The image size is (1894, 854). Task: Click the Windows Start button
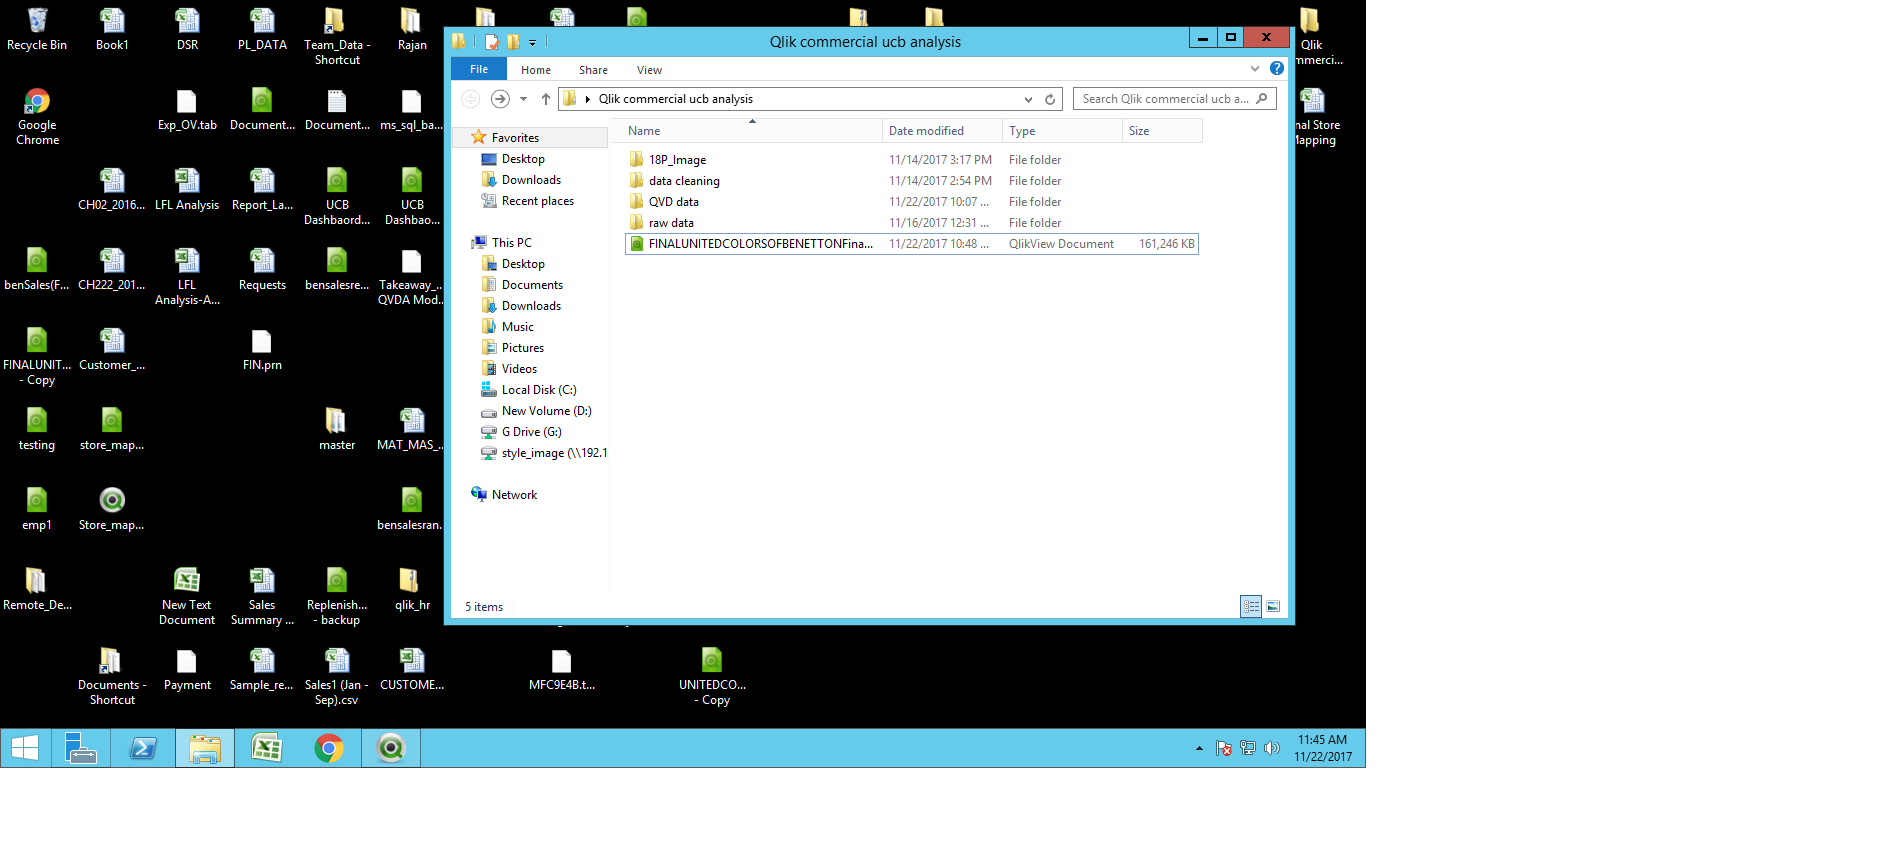pos(25,748)
